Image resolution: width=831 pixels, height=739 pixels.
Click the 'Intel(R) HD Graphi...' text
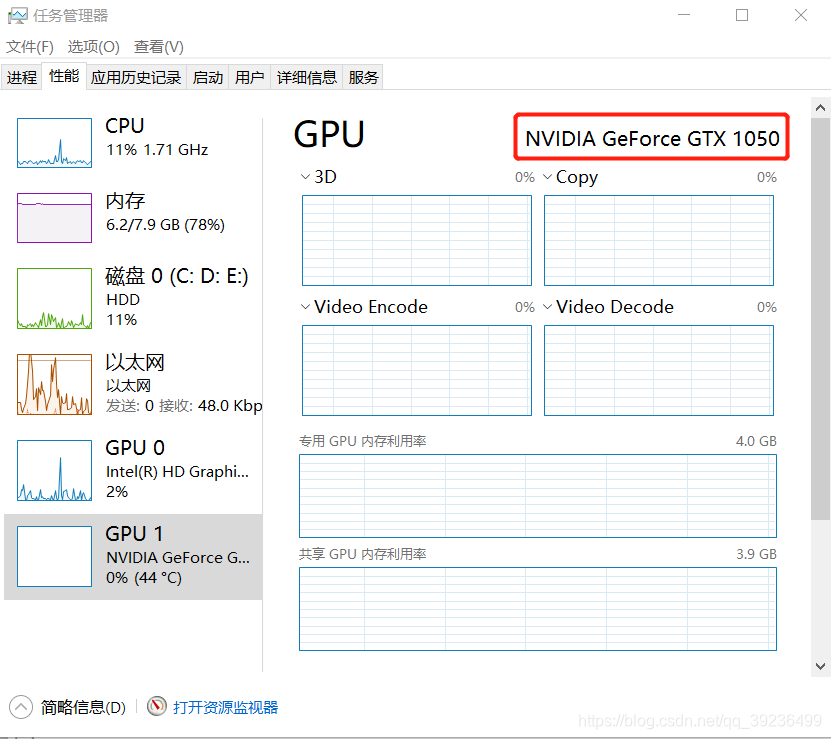point(177,471)
